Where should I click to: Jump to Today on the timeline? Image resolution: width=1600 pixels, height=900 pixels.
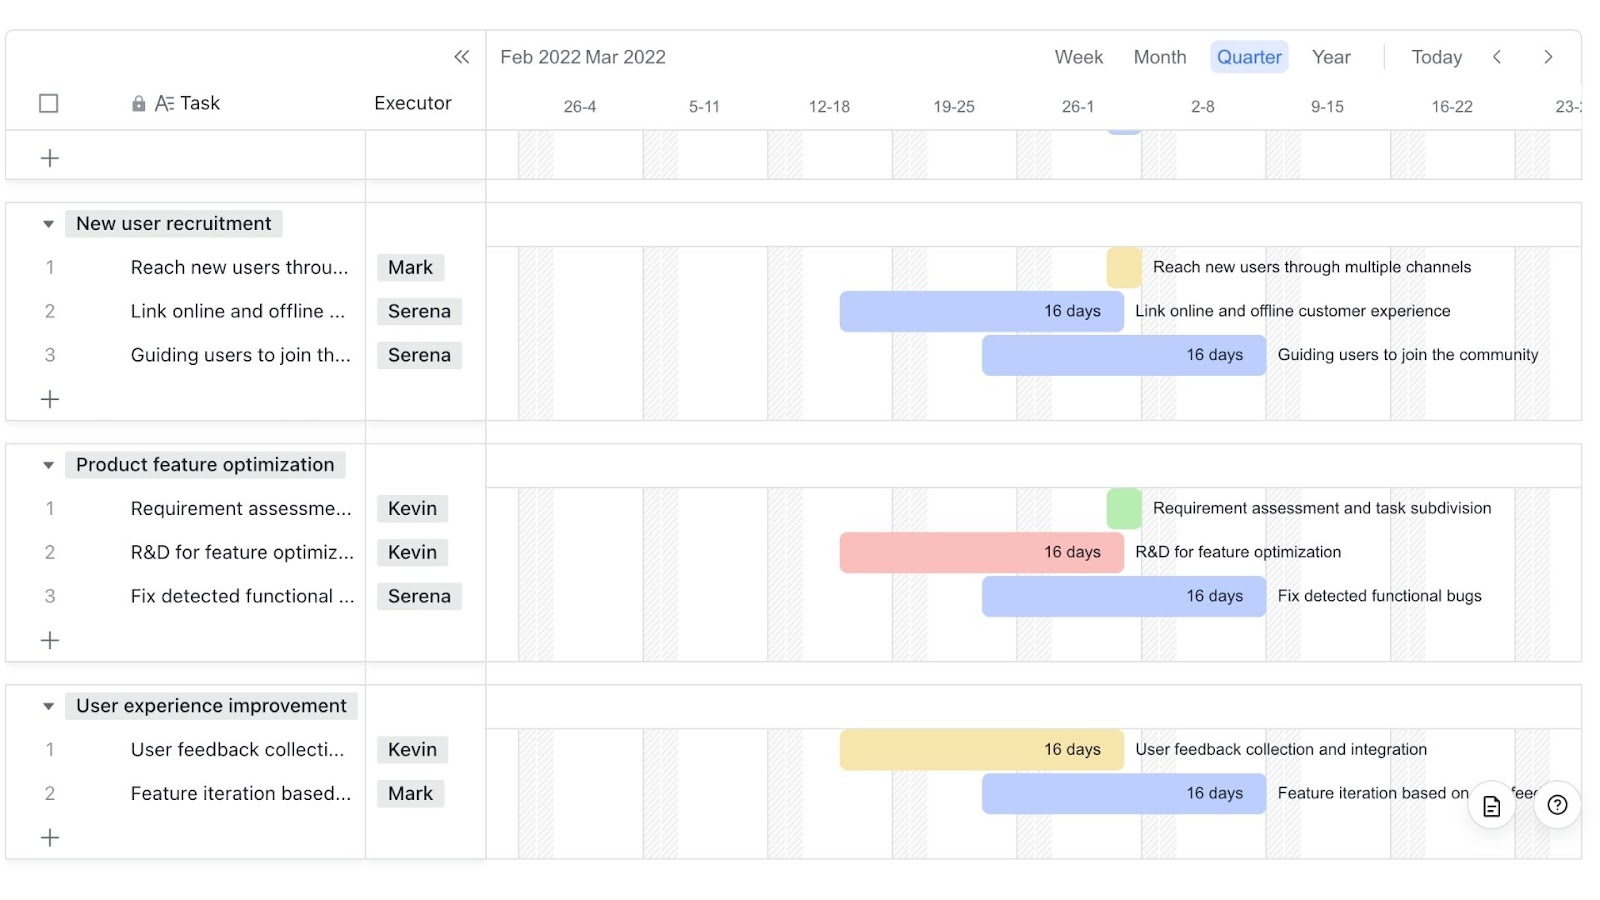1436,57
